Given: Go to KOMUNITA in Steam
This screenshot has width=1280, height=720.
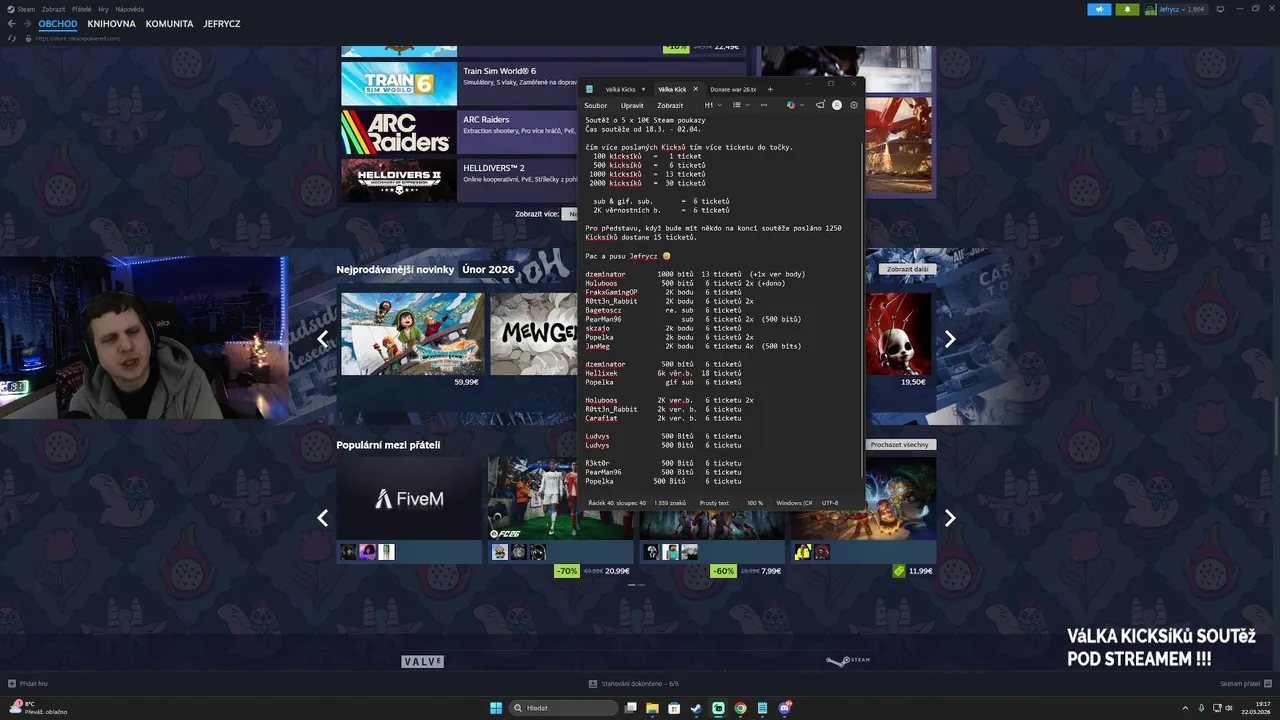Looking at the screenshot, I should coord(169,23).
